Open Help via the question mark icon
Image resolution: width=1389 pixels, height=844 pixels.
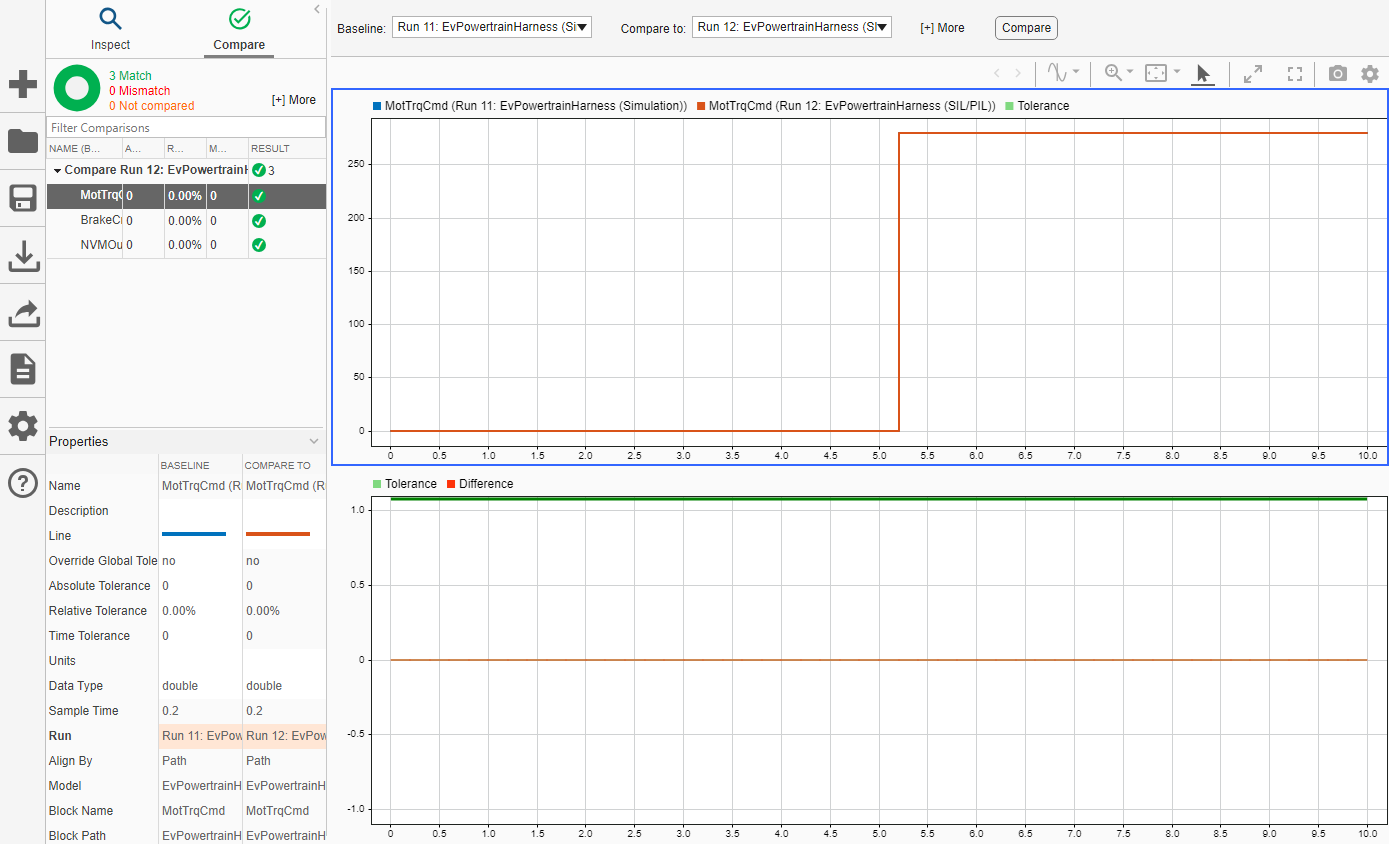[22, 483]
